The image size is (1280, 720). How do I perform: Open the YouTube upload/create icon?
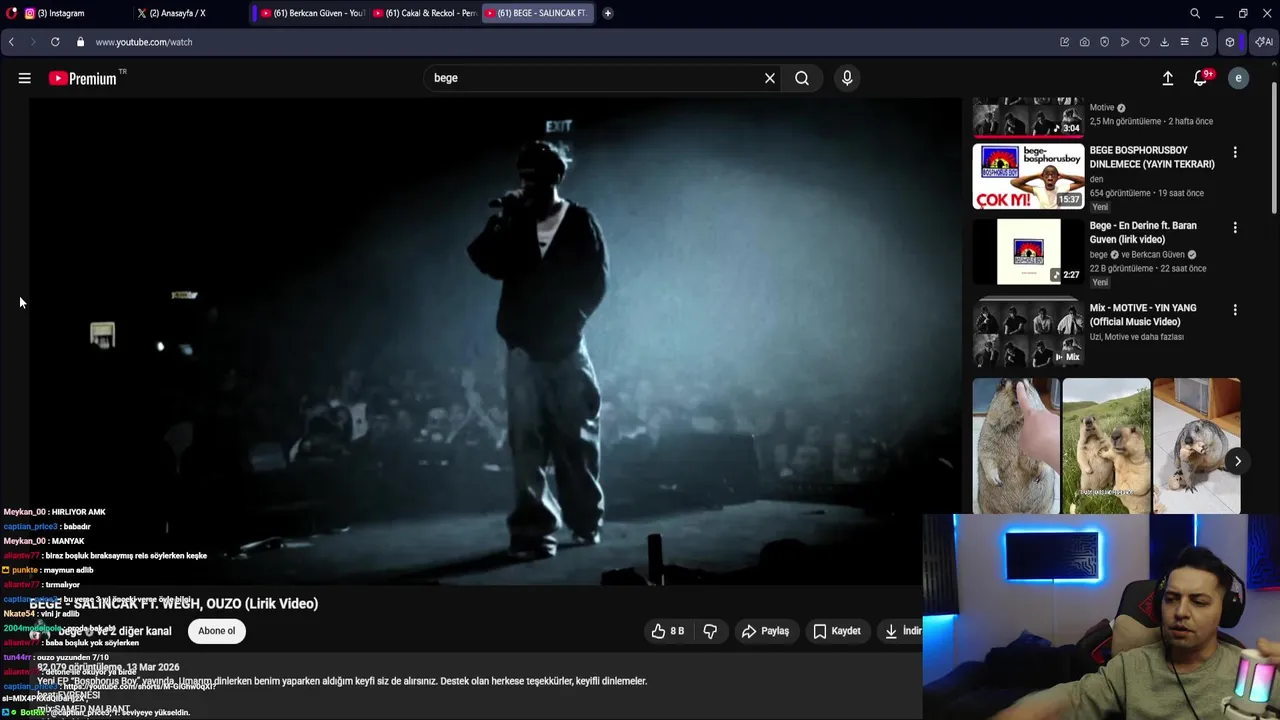1167,78
